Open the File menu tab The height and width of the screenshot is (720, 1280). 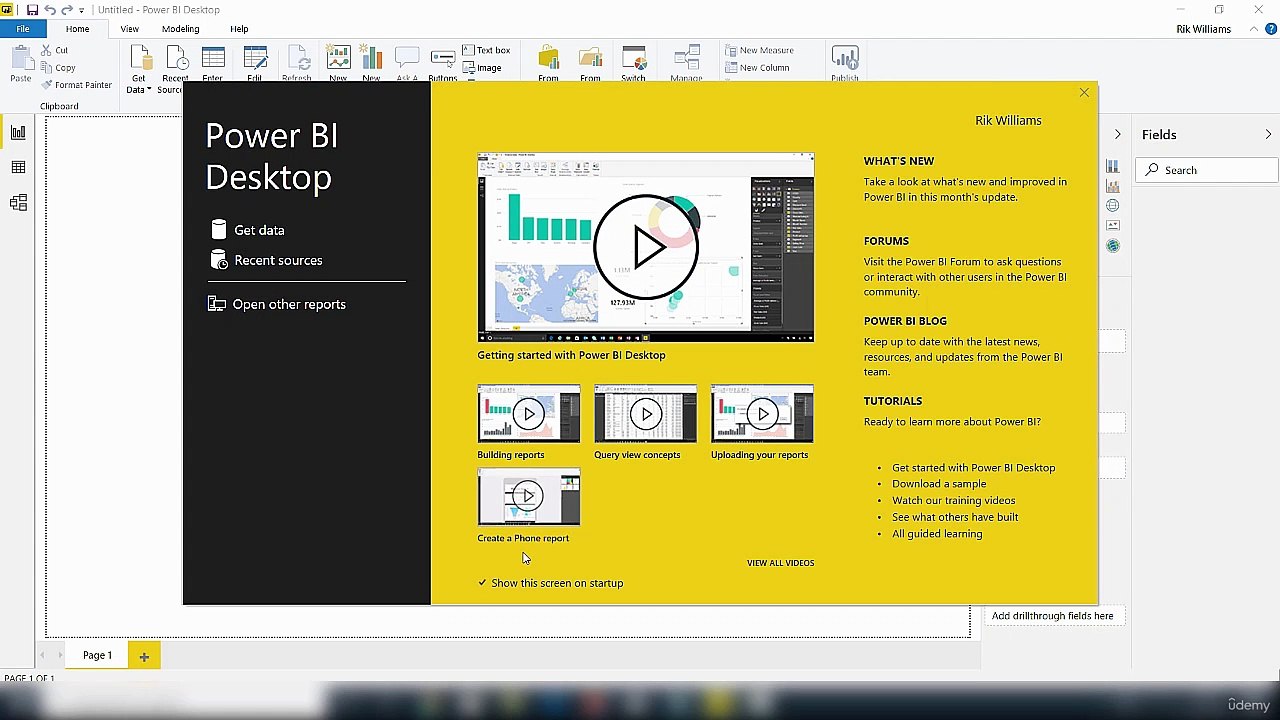22,29
